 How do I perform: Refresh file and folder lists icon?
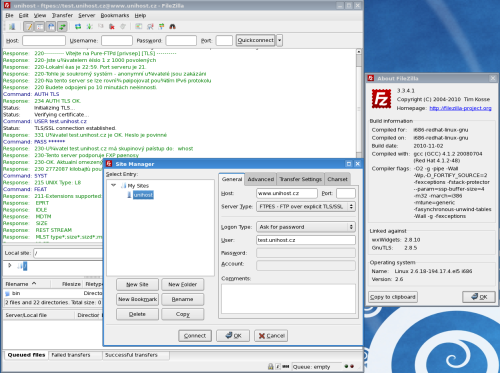[78, 27]
